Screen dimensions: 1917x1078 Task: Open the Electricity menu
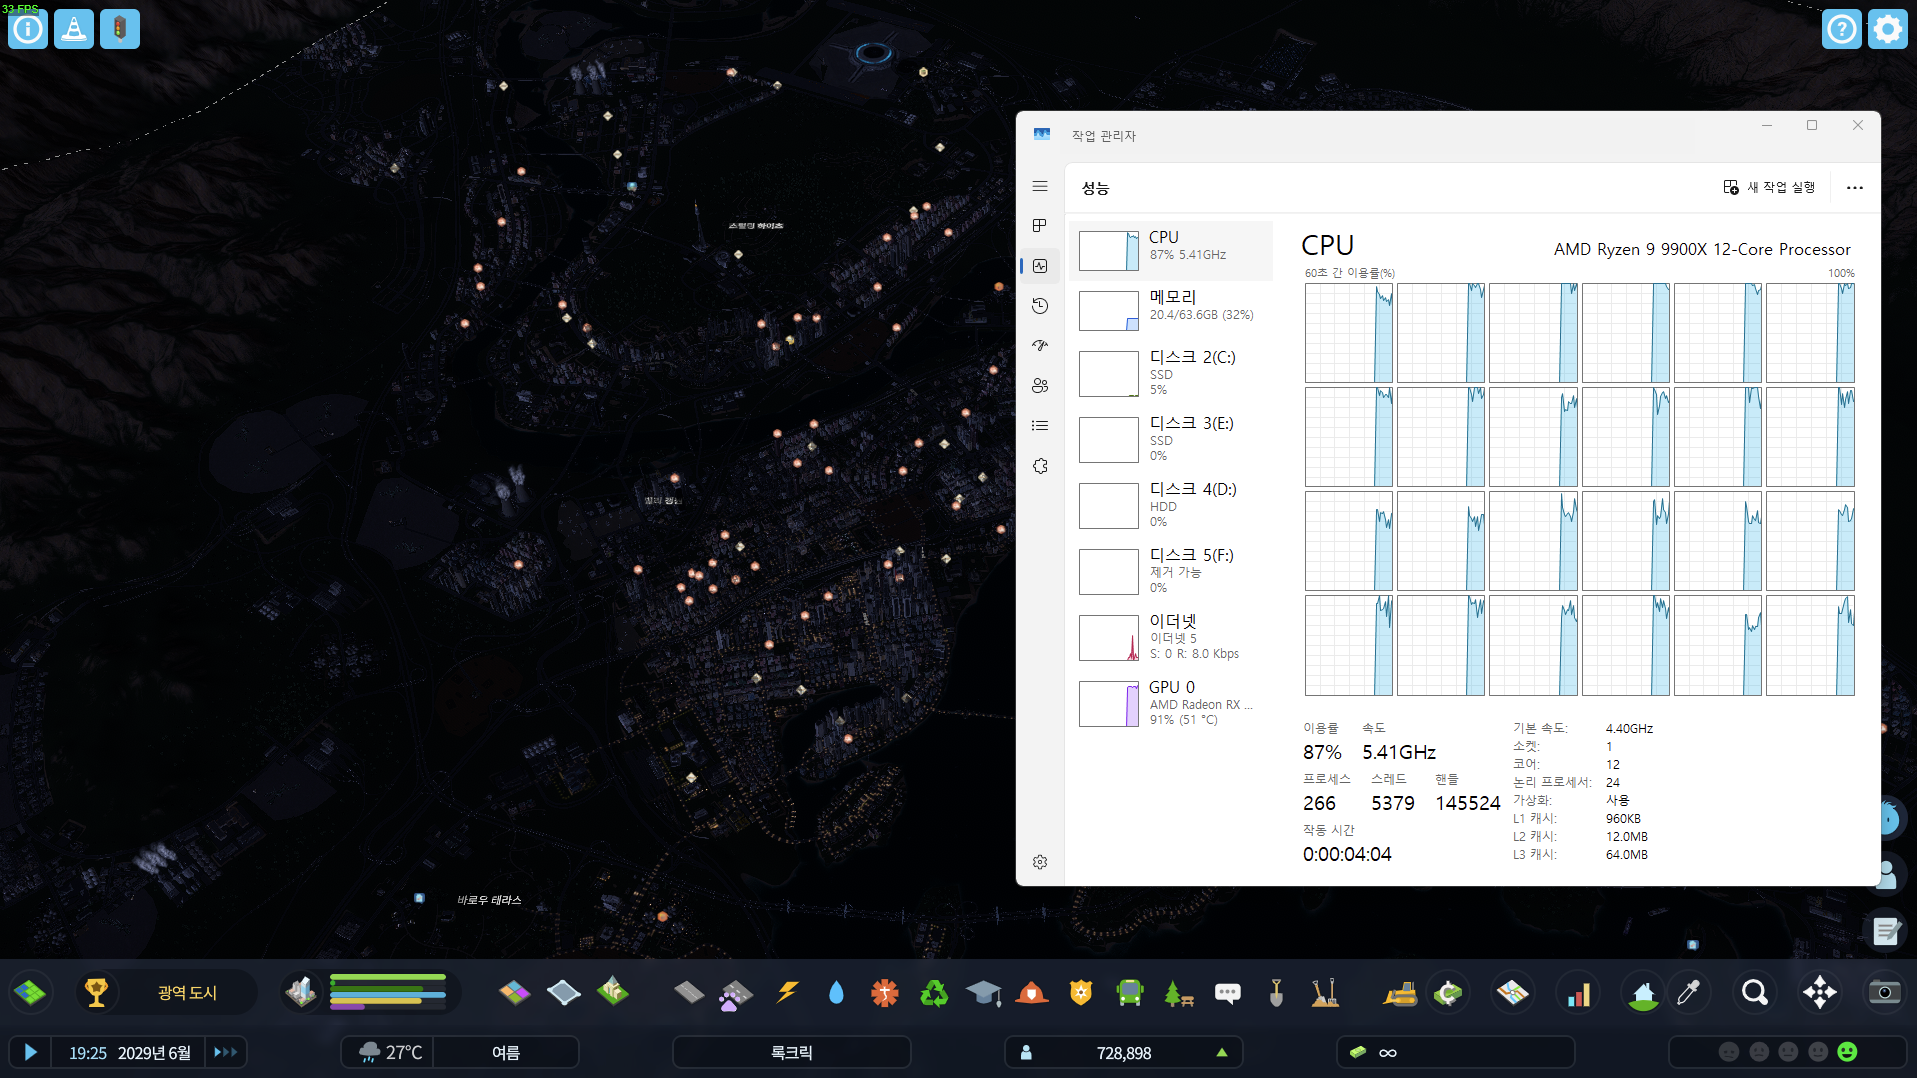pyautogui.click(x=788, y=992)
